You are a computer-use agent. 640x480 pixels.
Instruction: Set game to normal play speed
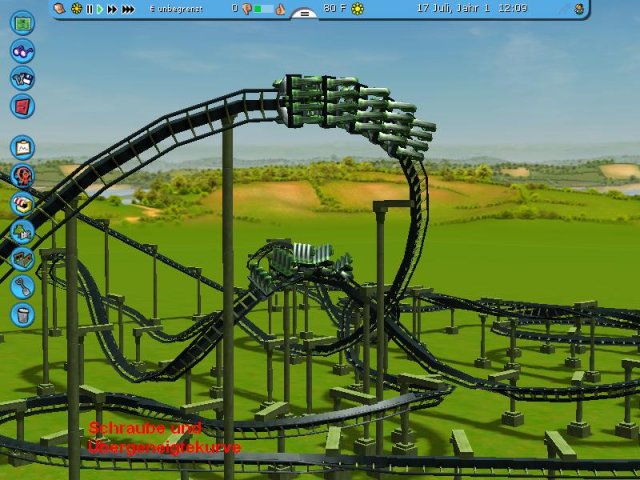click(x=100, y=9)
